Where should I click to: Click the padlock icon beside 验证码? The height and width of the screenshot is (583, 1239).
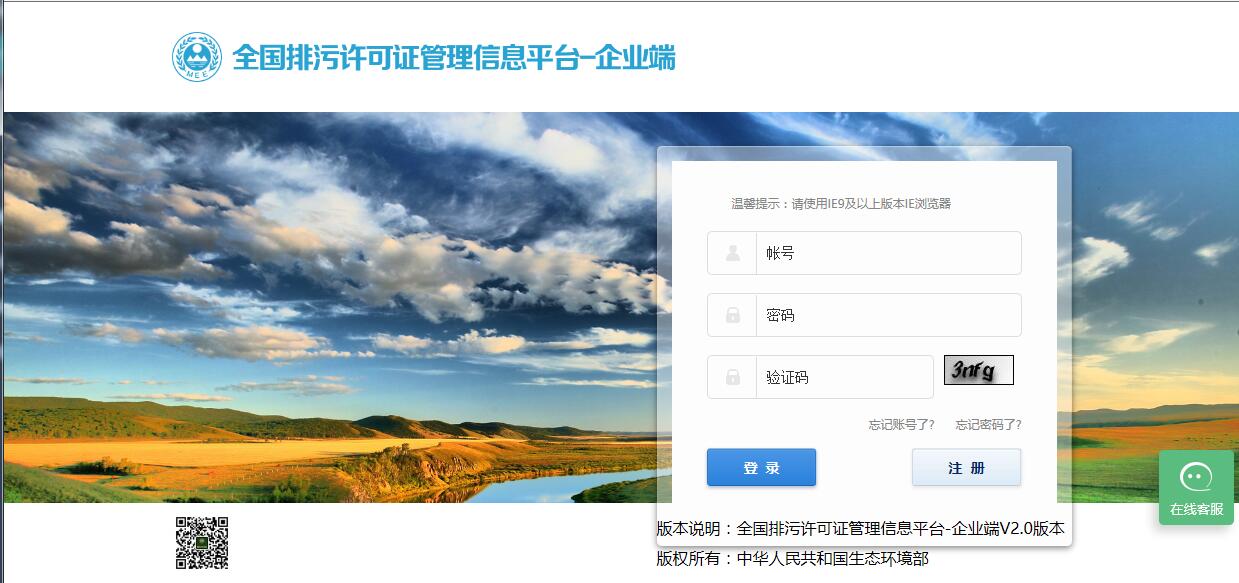733,377
